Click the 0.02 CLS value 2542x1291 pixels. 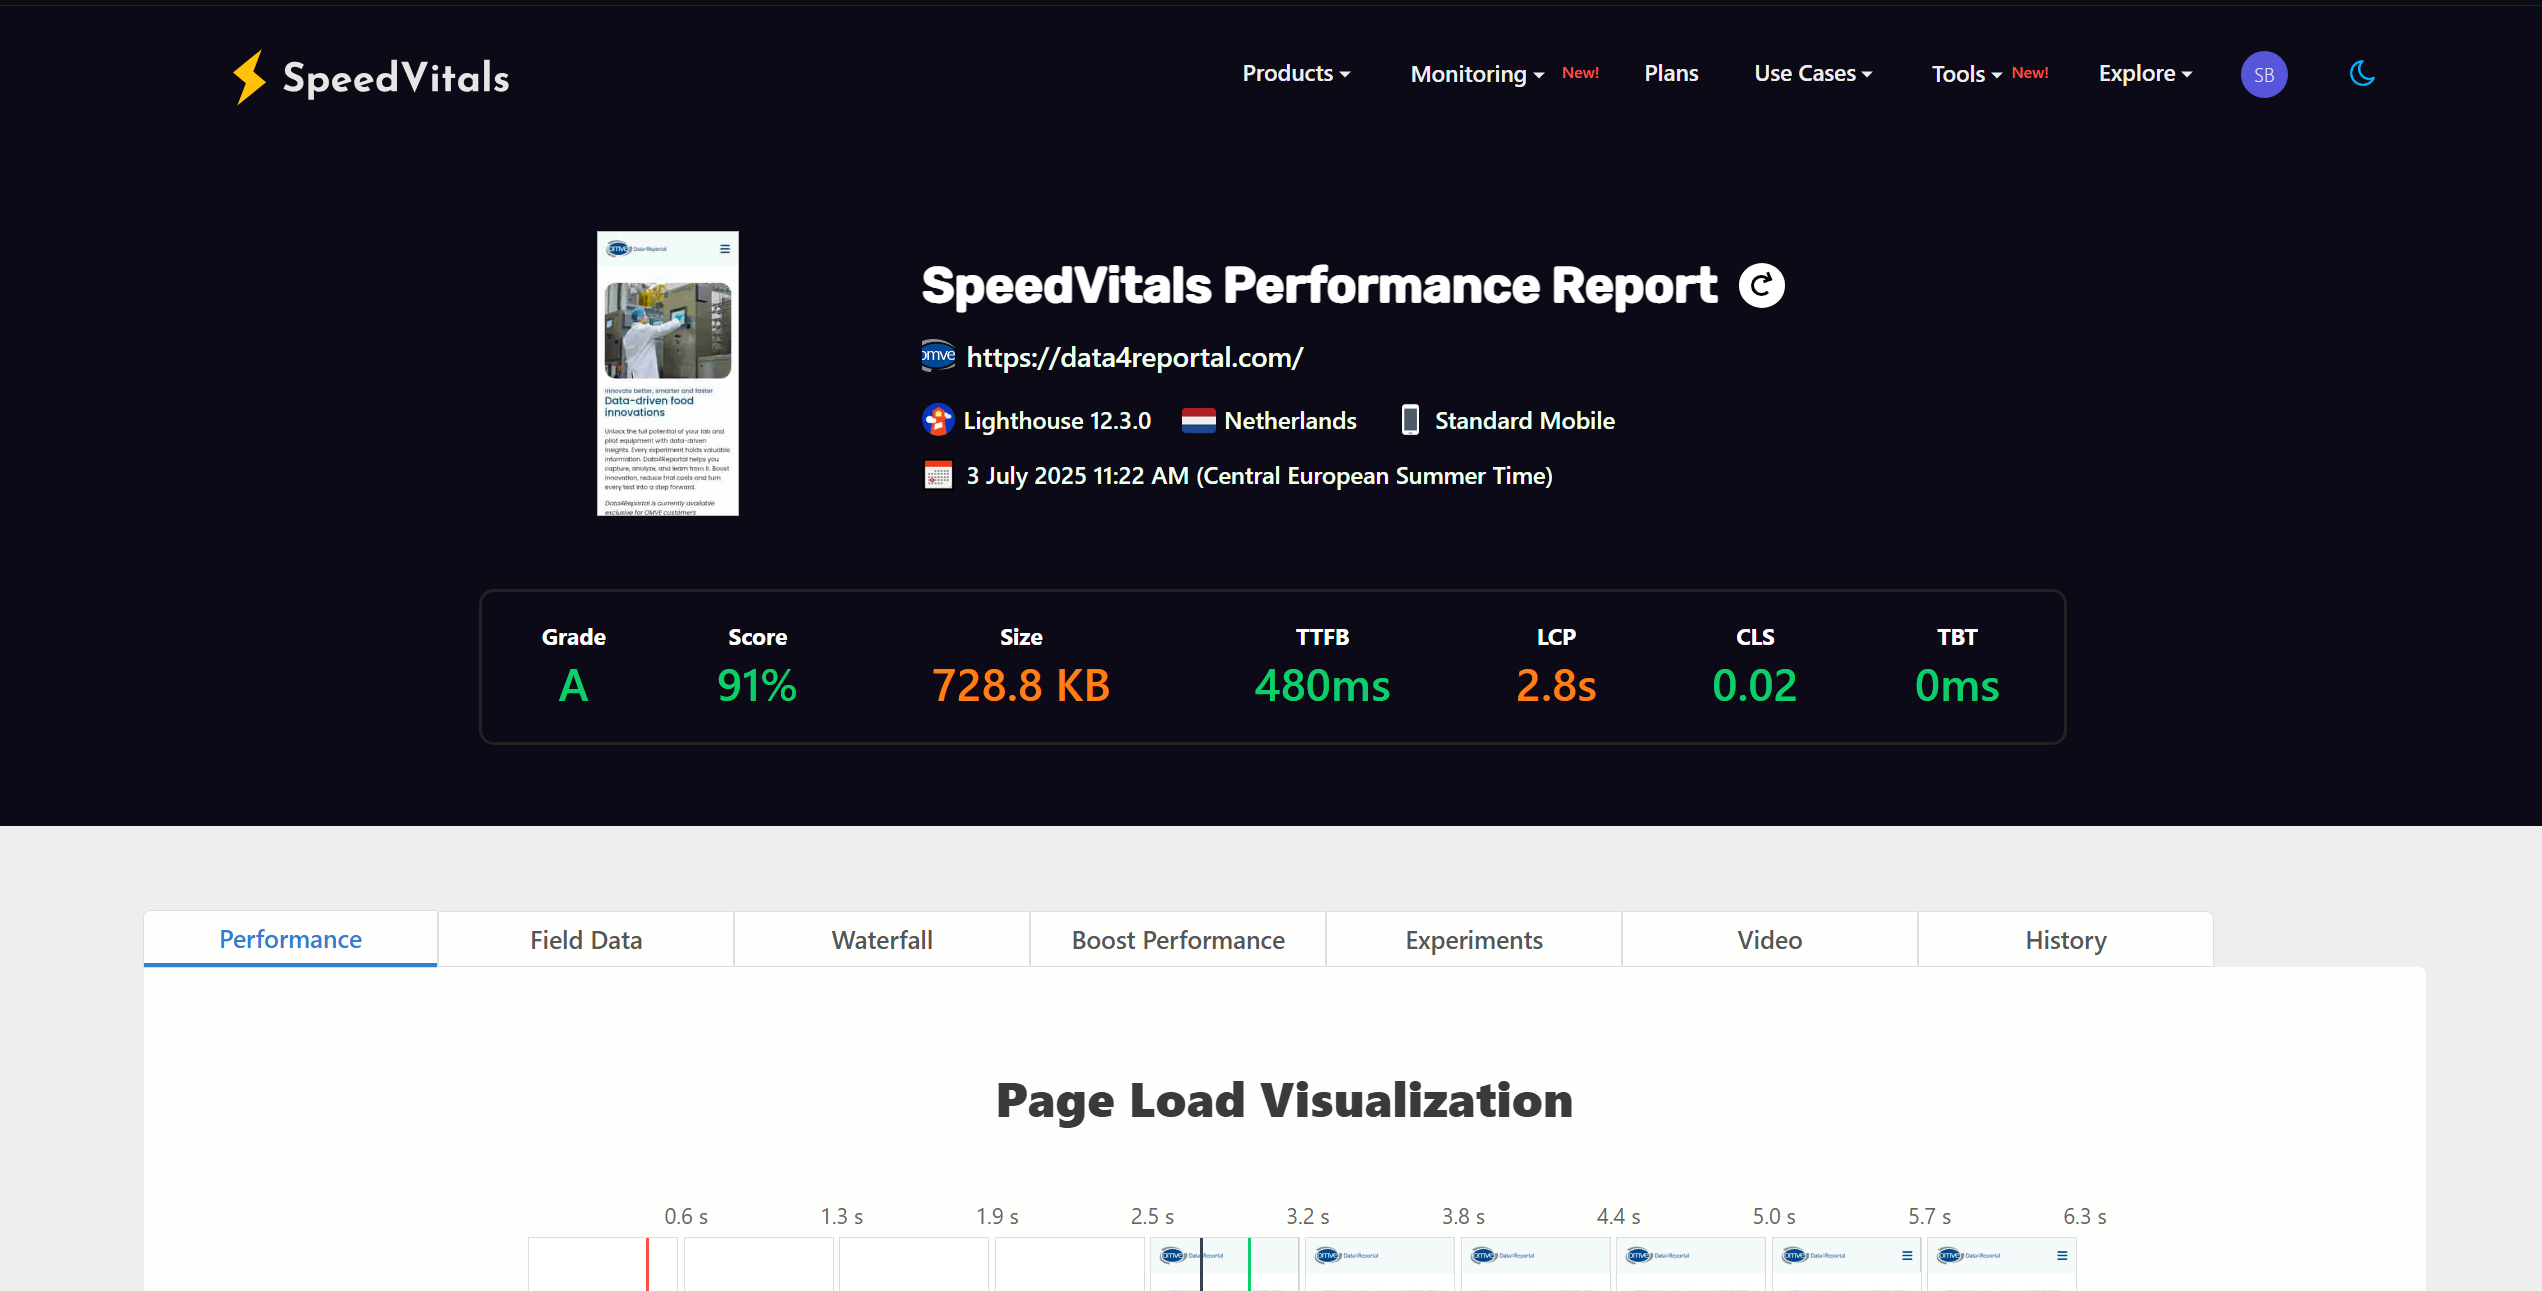[1755, 686]
